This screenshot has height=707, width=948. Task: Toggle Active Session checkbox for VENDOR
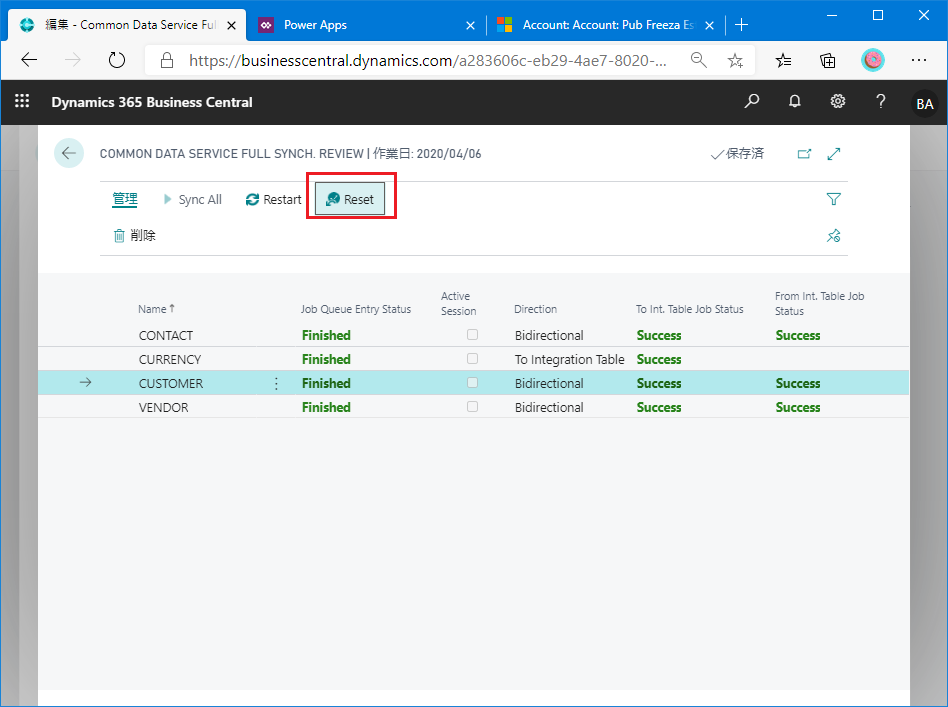coord(472,407)
